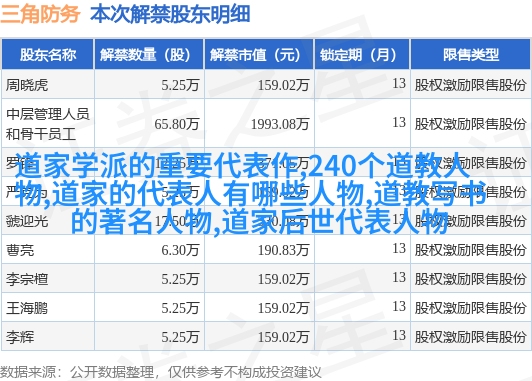This screenshot has width=532, height=381.
Task: Select the 周晓虎 shareholder name cell
Action: [27, 85]
